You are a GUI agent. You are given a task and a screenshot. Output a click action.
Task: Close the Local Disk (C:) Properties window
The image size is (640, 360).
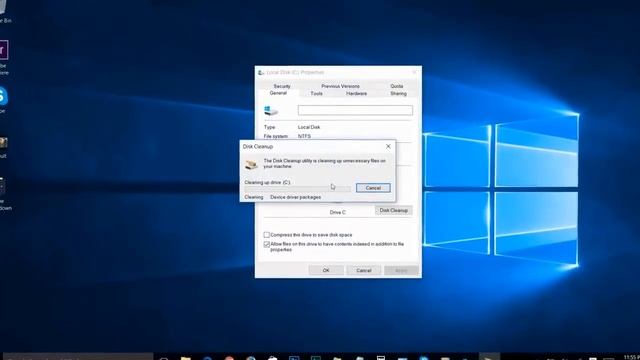pos(414,72)
